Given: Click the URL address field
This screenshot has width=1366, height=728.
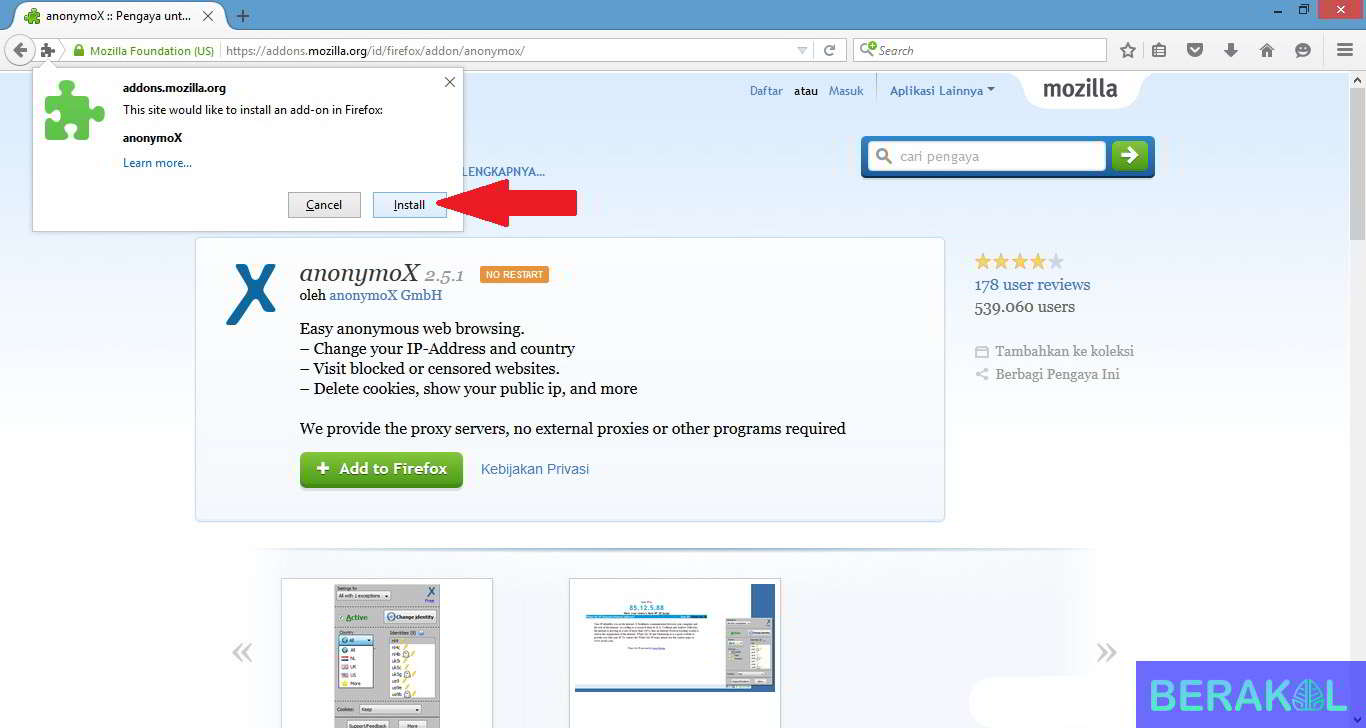Looking at the screenshot, I should [508, 51].
